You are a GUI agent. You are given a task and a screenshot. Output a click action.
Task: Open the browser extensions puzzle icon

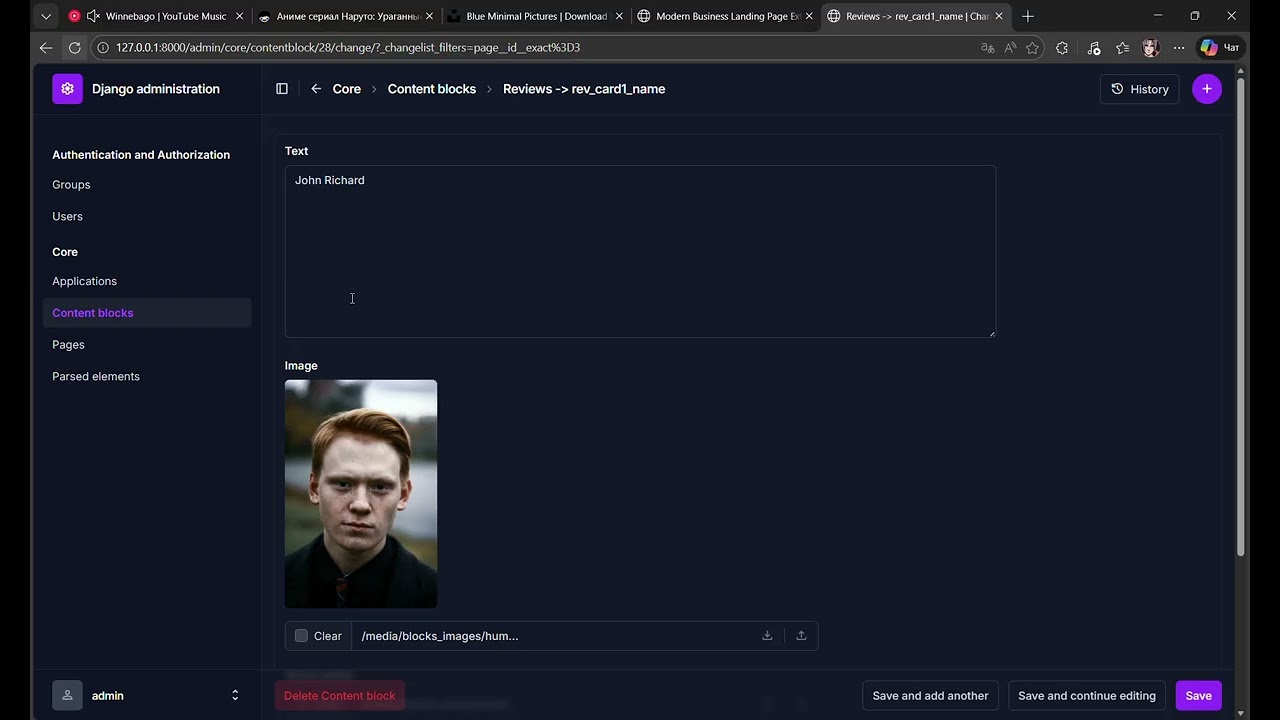click(x=1062, y=47)
